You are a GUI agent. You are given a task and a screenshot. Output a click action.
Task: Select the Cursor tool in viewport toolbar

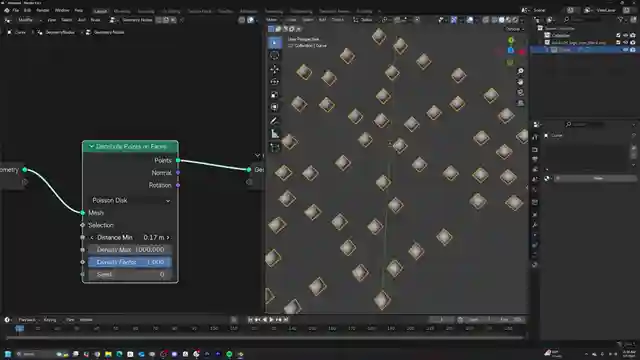click(274, 56)
